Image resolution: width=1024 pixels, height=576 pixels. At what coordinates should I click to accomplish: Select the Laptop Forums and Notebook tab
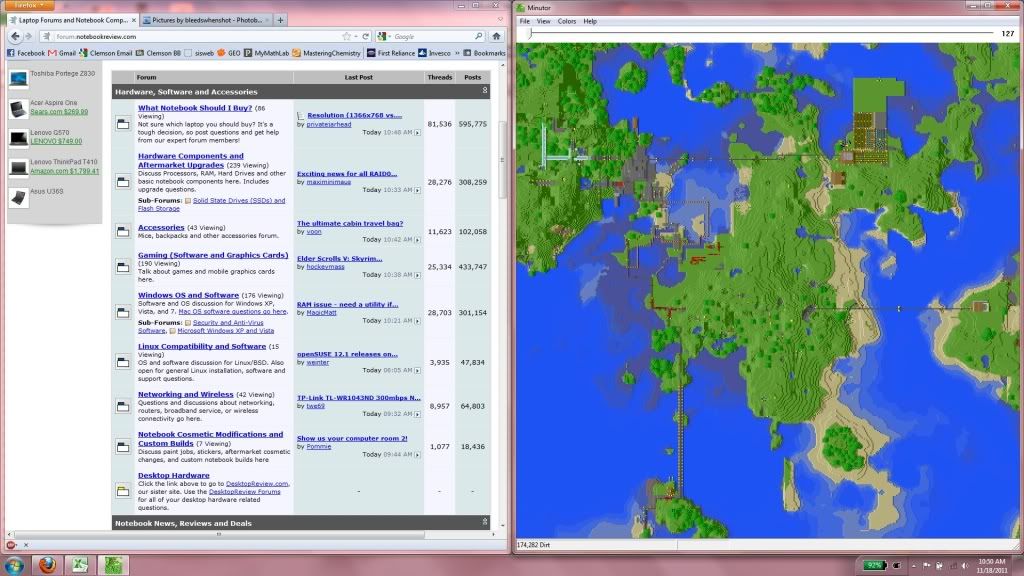71,20
